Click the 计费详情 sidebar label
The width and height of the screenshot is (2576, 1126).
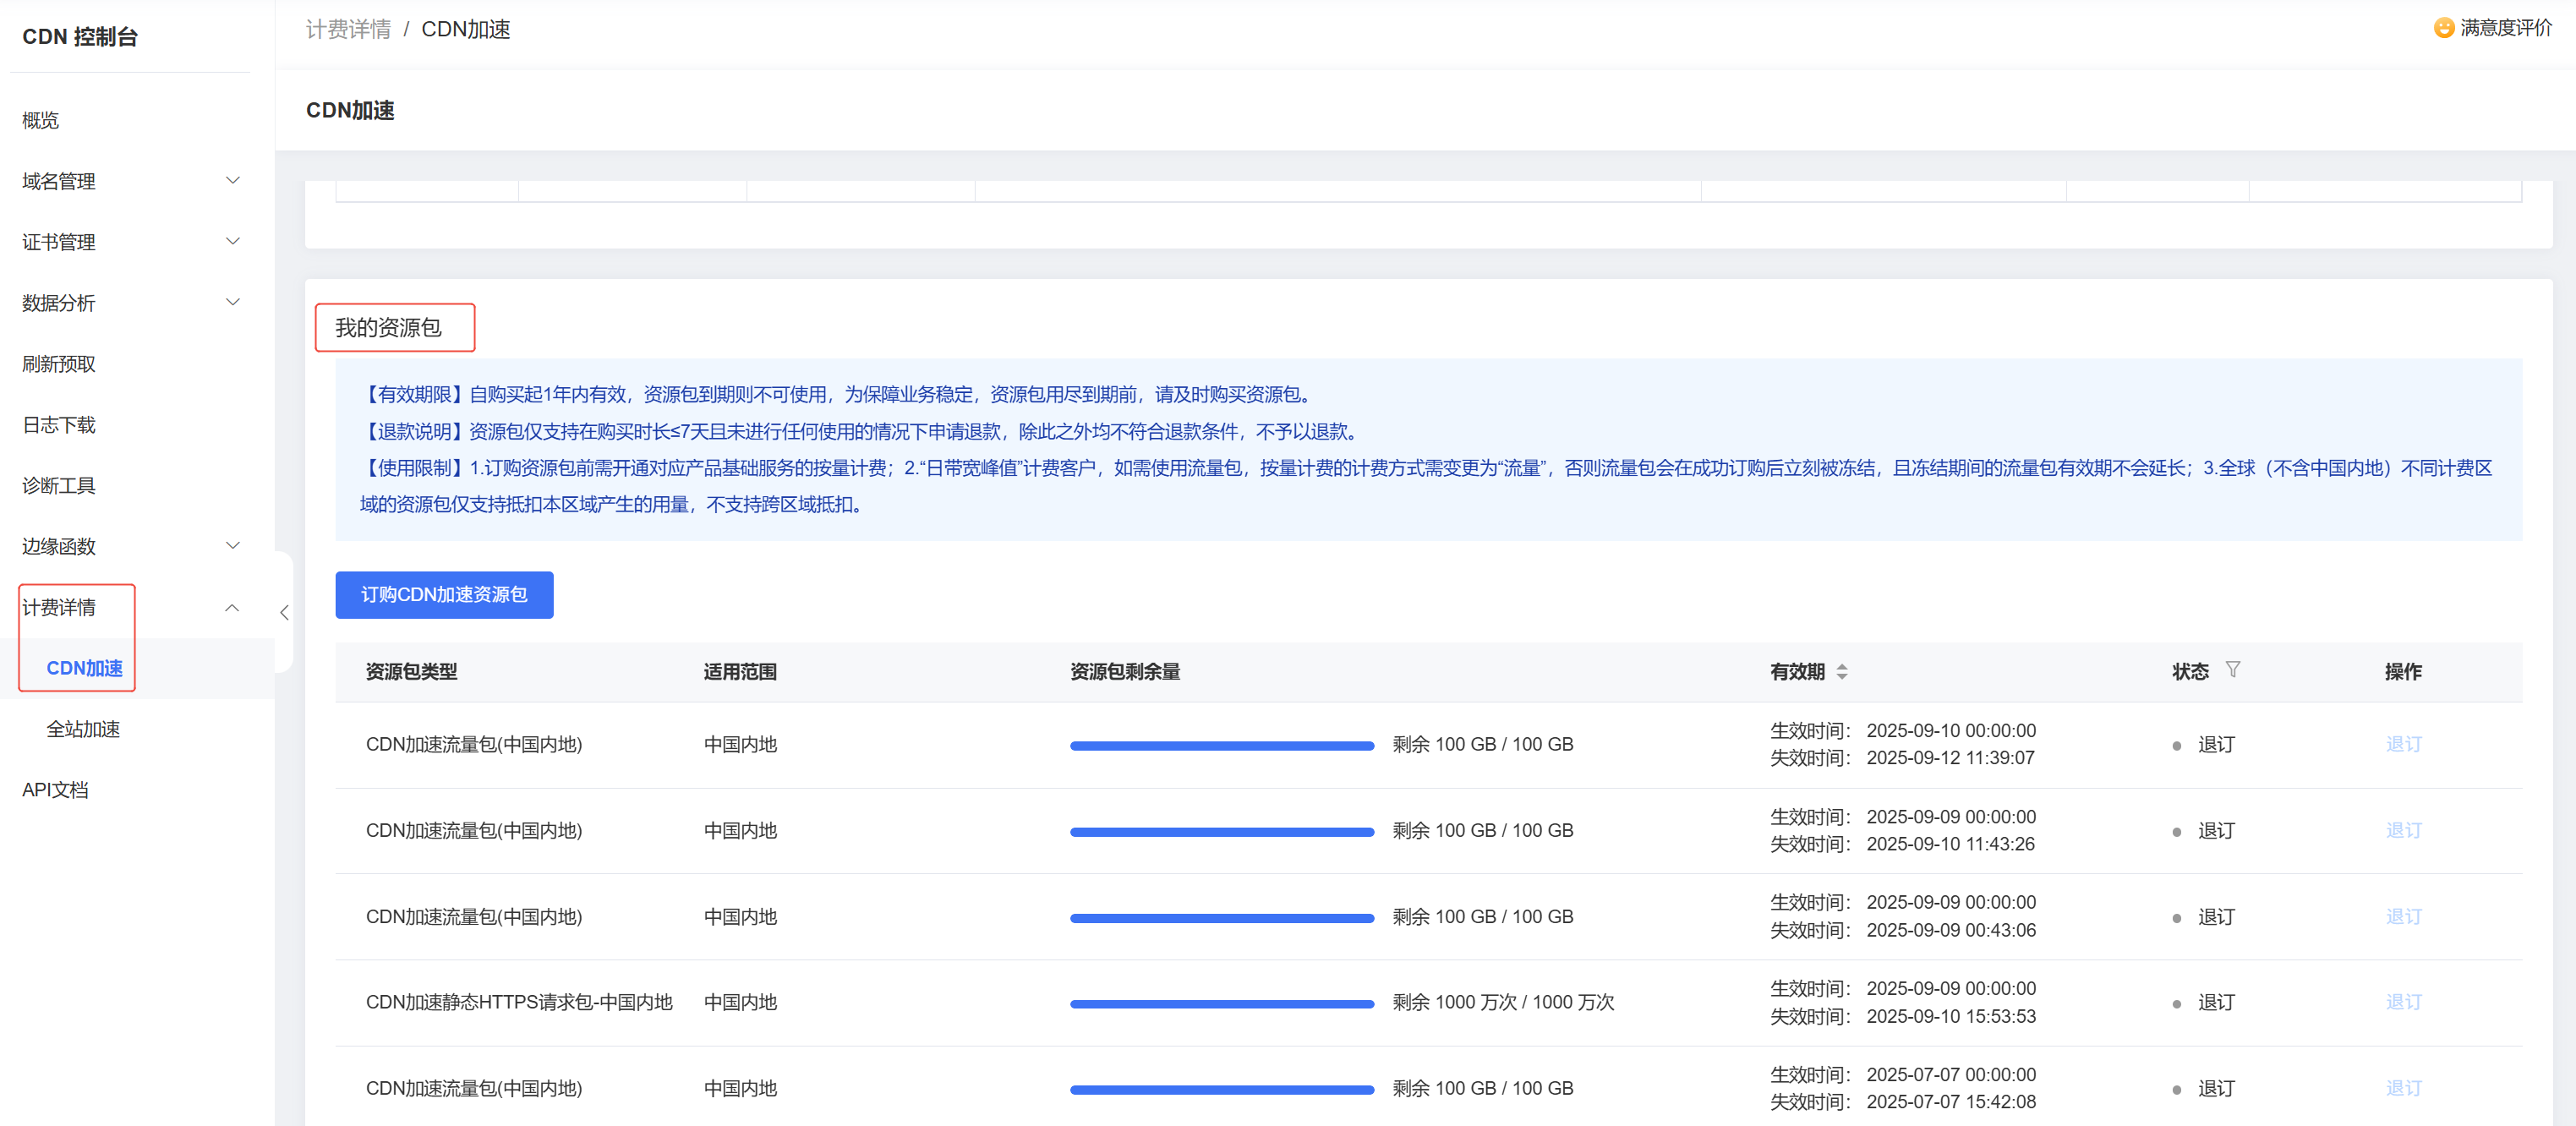click(x=59, y=607)
